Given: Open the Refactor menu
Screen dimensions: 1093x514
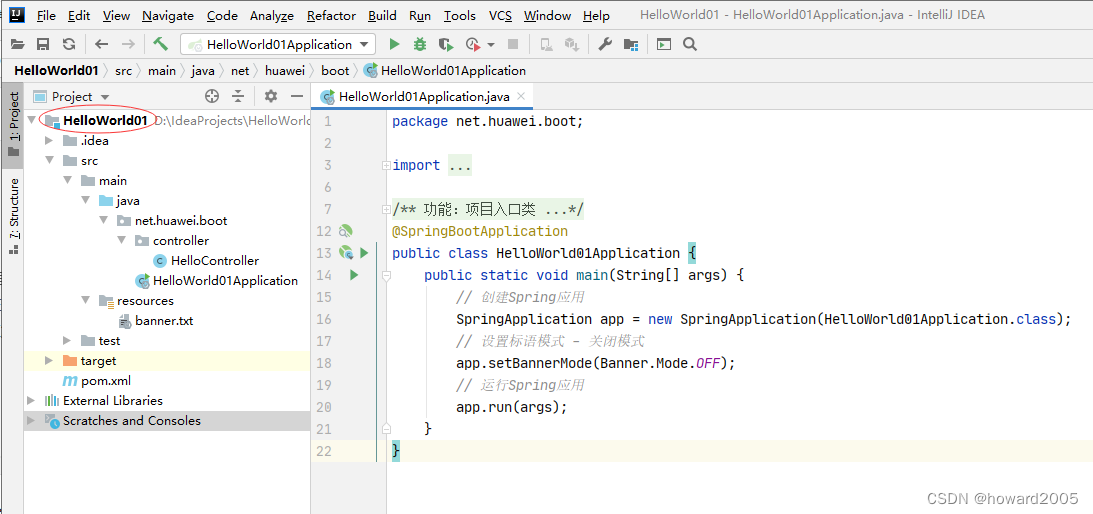Looking at the screenshot, I should pyautogui.click(x=331, y=15).
